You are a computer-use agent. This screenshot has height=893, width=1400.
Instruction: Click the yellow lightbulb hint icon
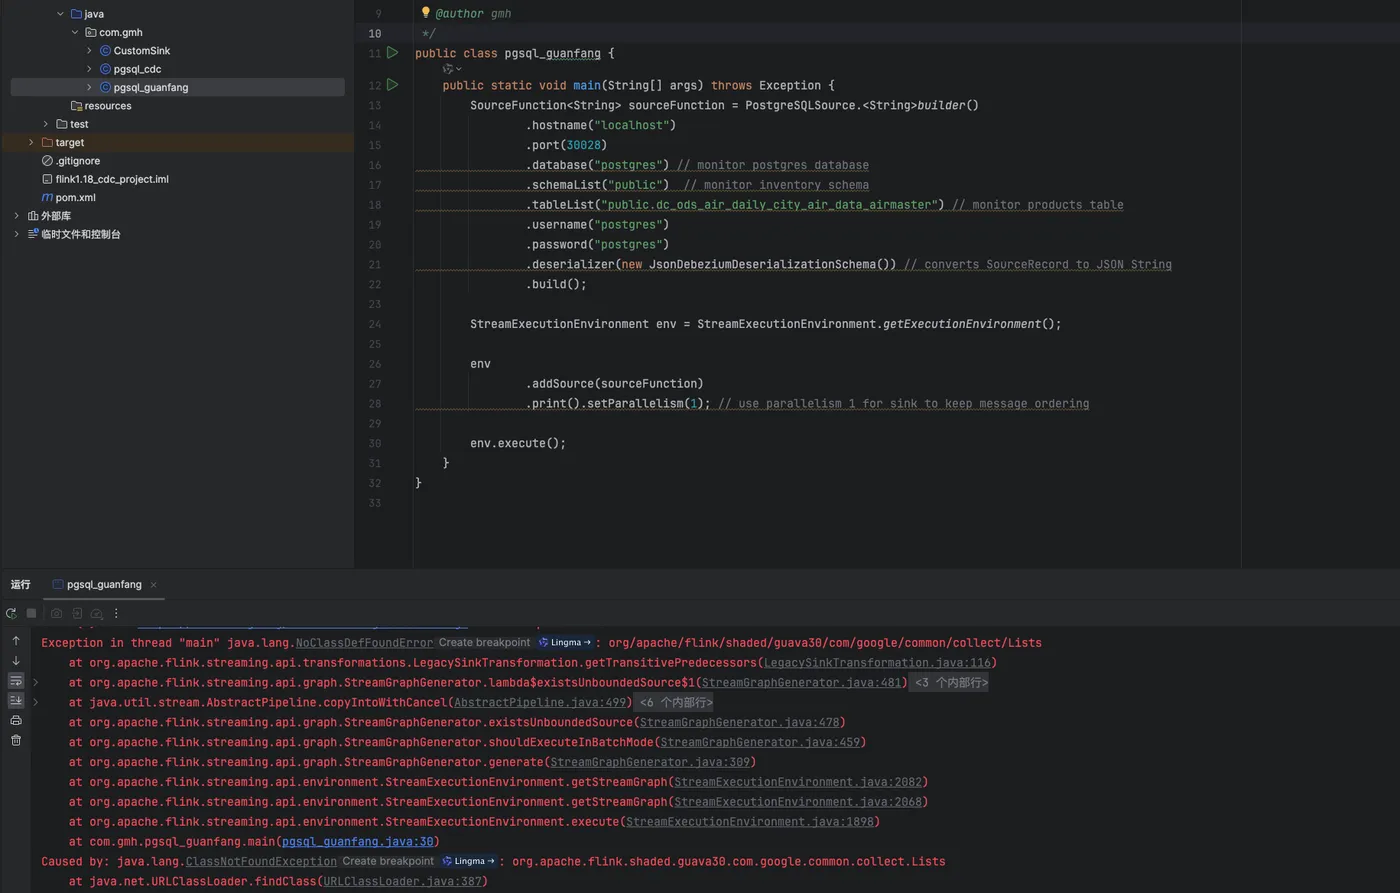[425, 13]
